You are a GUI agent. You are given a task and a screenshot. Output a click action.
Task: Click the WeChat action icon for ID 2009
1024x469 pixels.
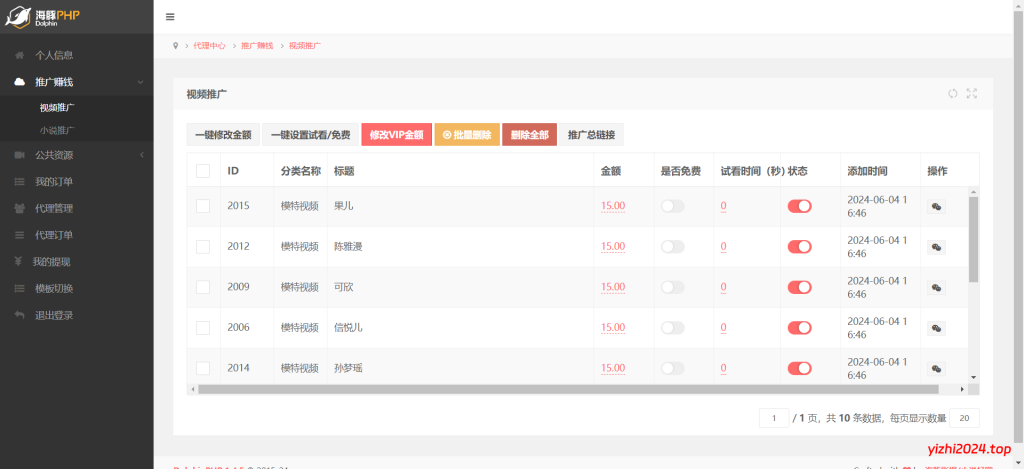click(x=936, y=287)
